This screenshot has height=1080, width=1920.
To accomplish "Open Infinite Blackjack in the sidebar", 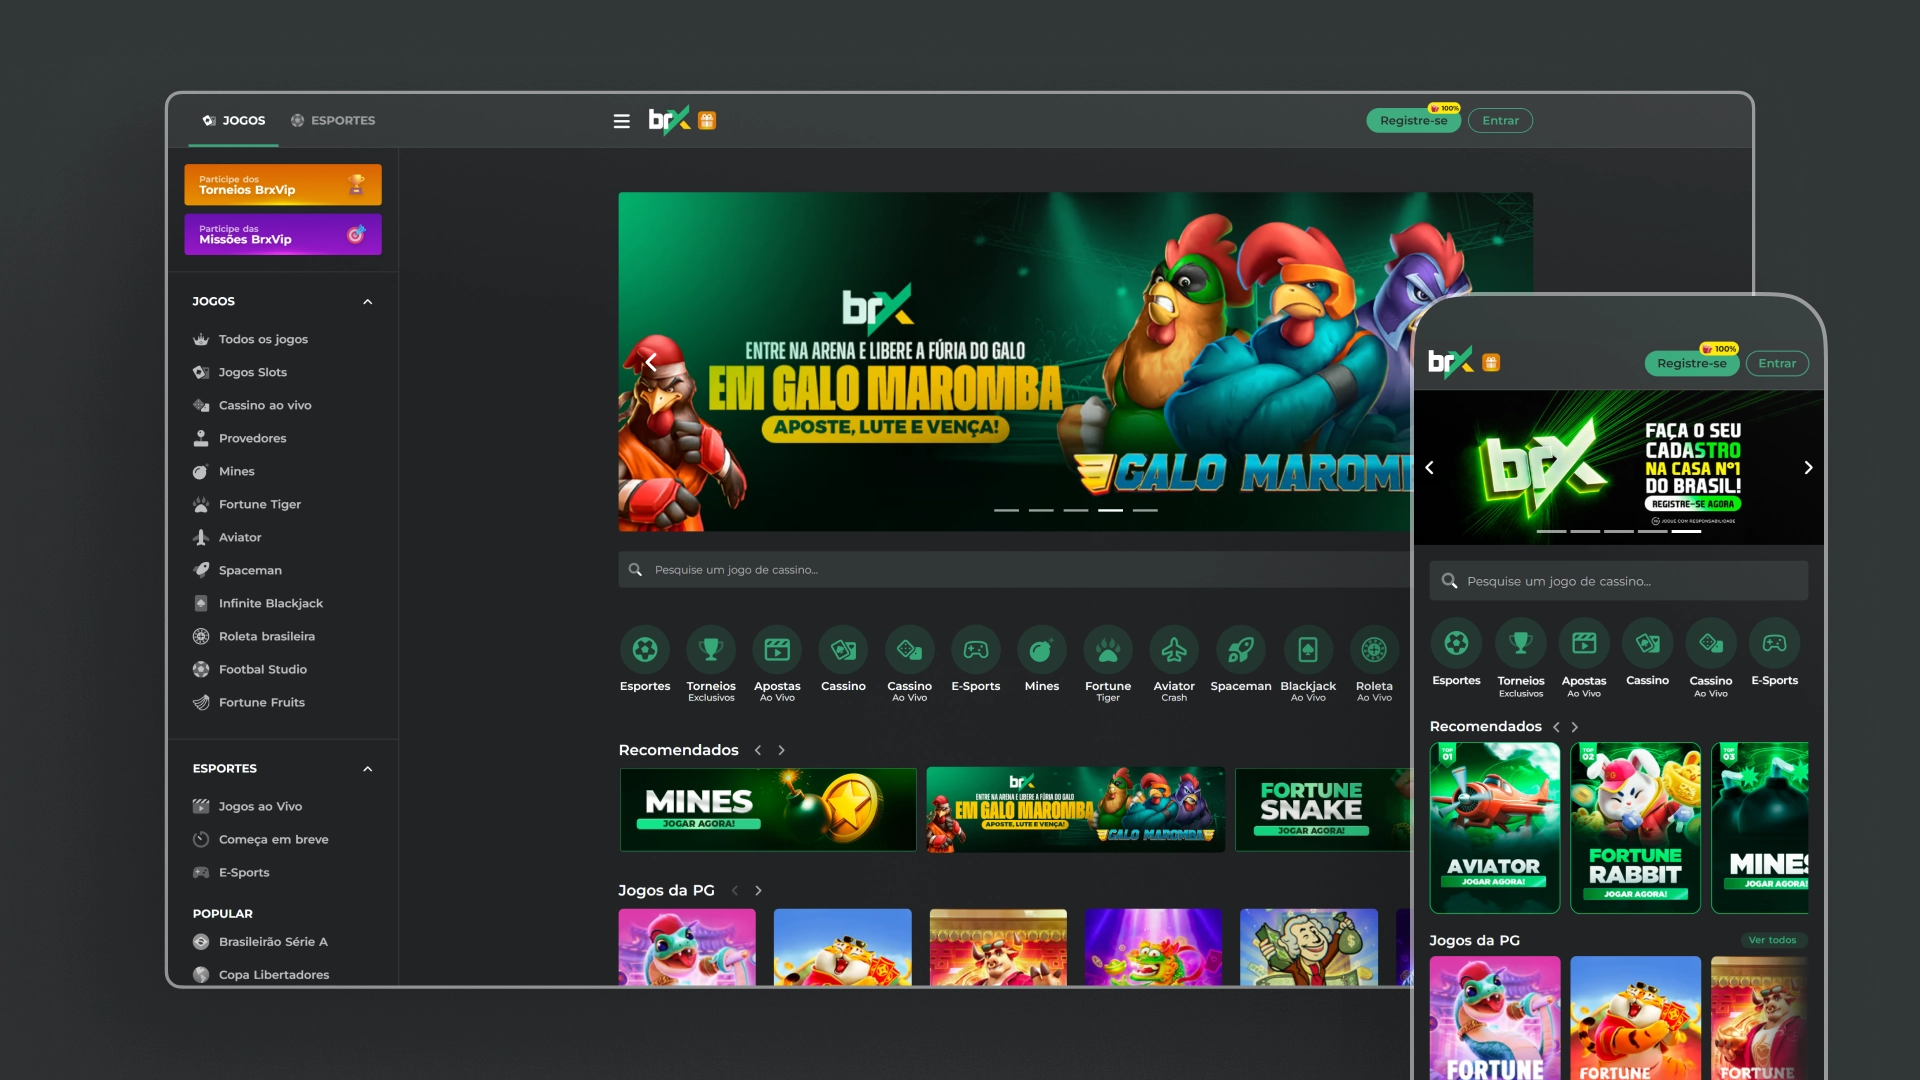I will pyautogui.click(x=270, y=603).
